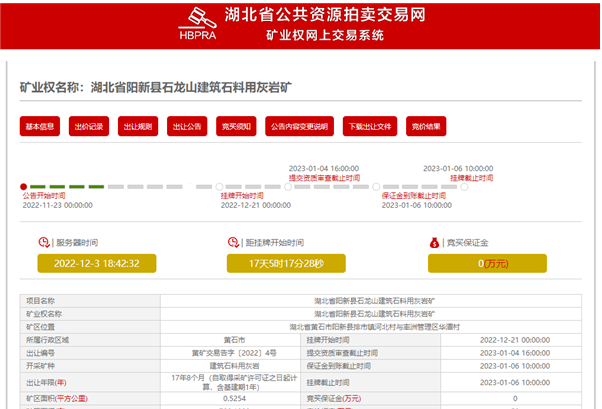Open the 基本信息 tab
Viewport: 602px width, 409px height.
click(40, 127)
